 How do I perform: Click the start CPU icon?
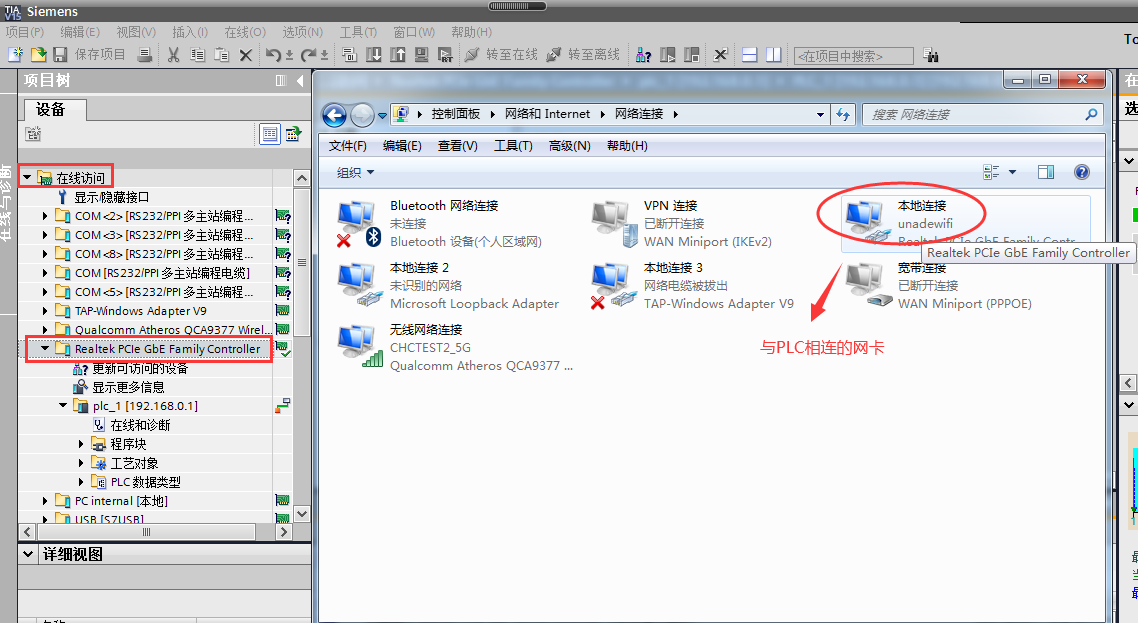tap(668, 54)
